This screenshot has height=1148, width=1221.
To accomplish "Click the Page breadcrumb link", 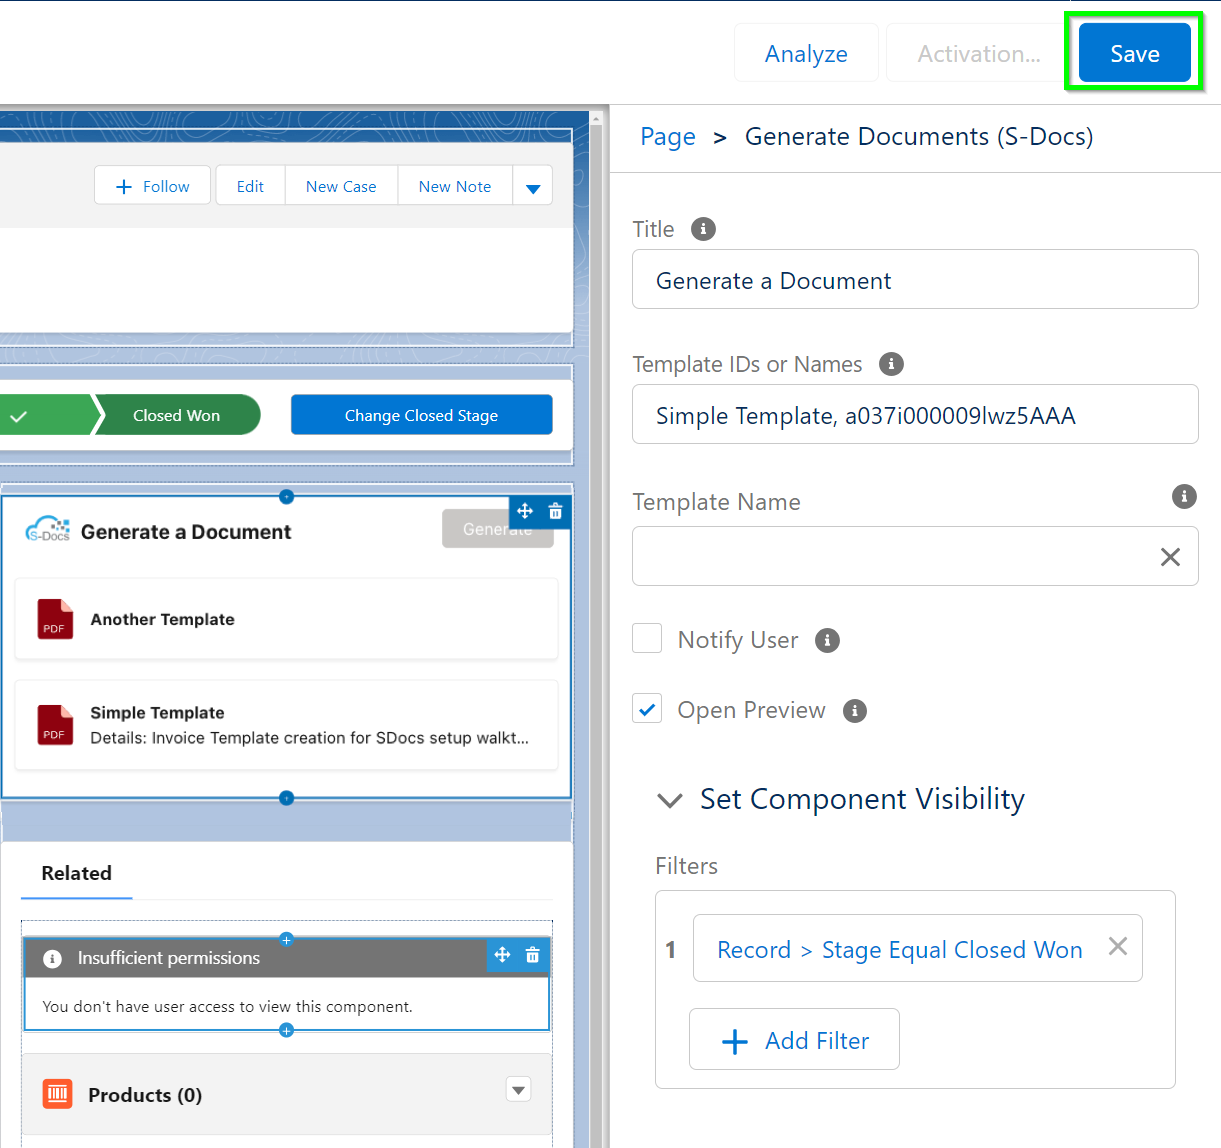I will coord(667,136).
